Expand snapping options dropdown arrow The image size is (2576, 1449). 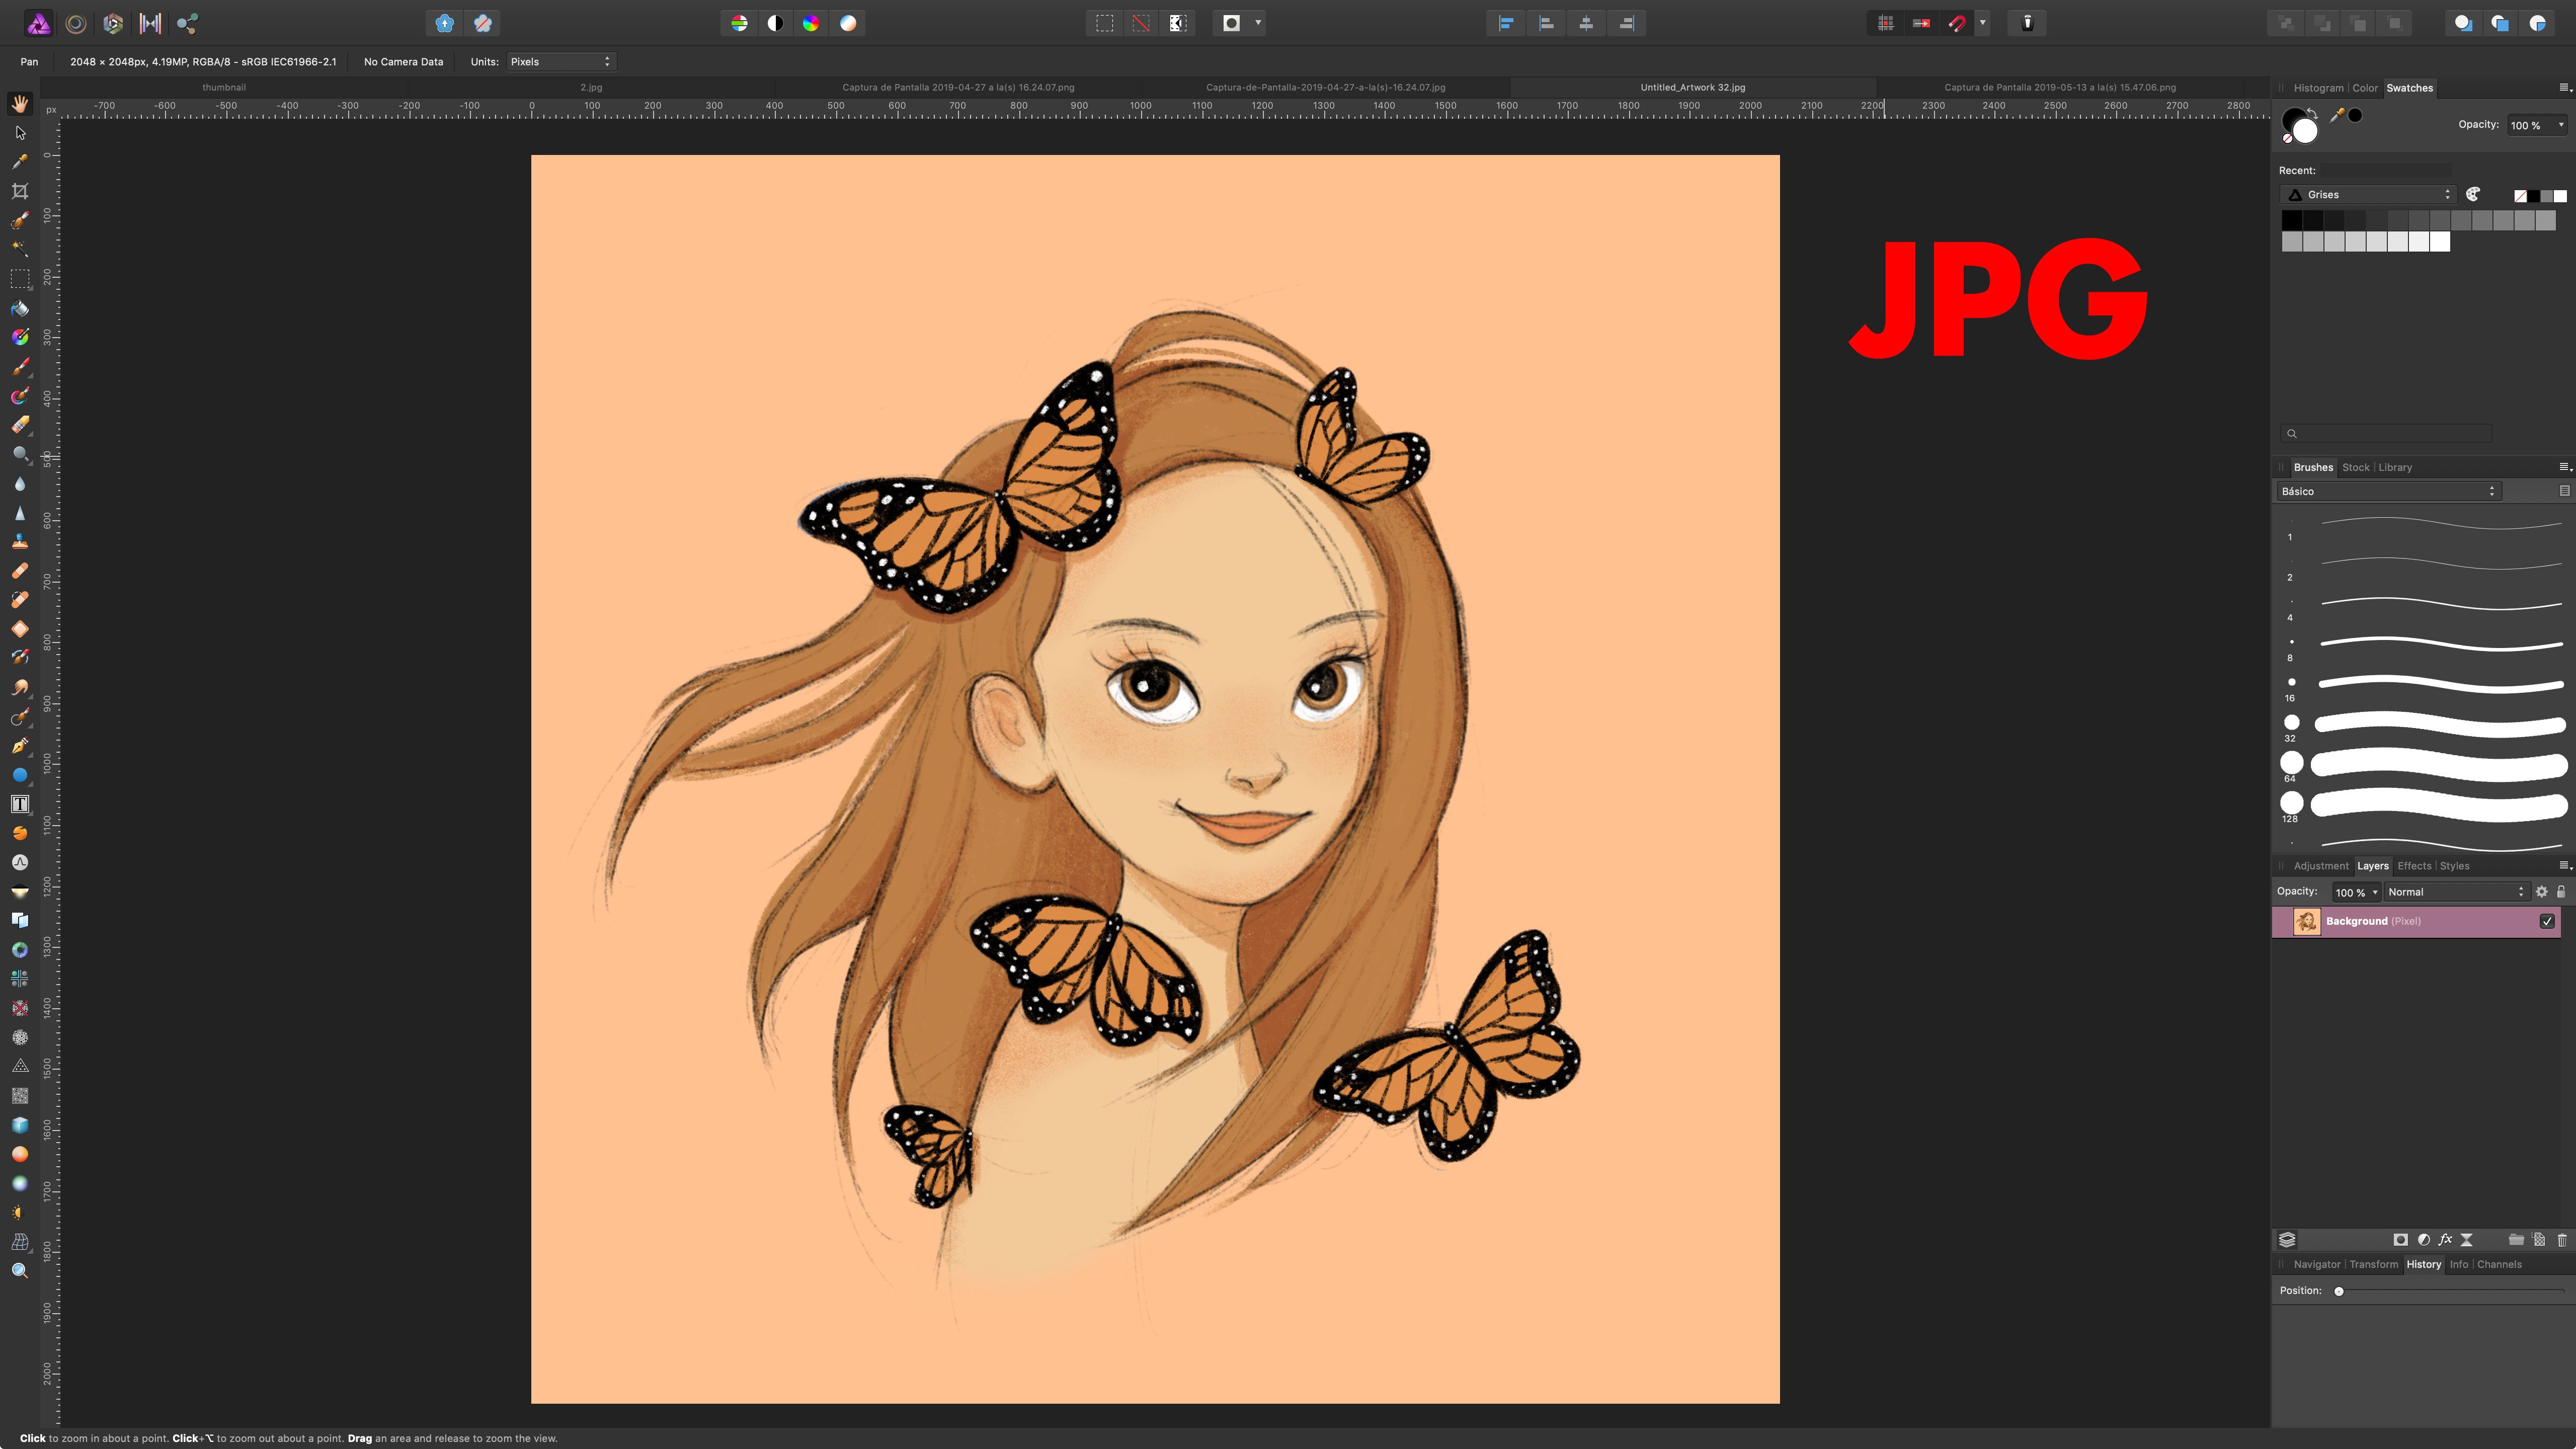(x=1982, y=23)
